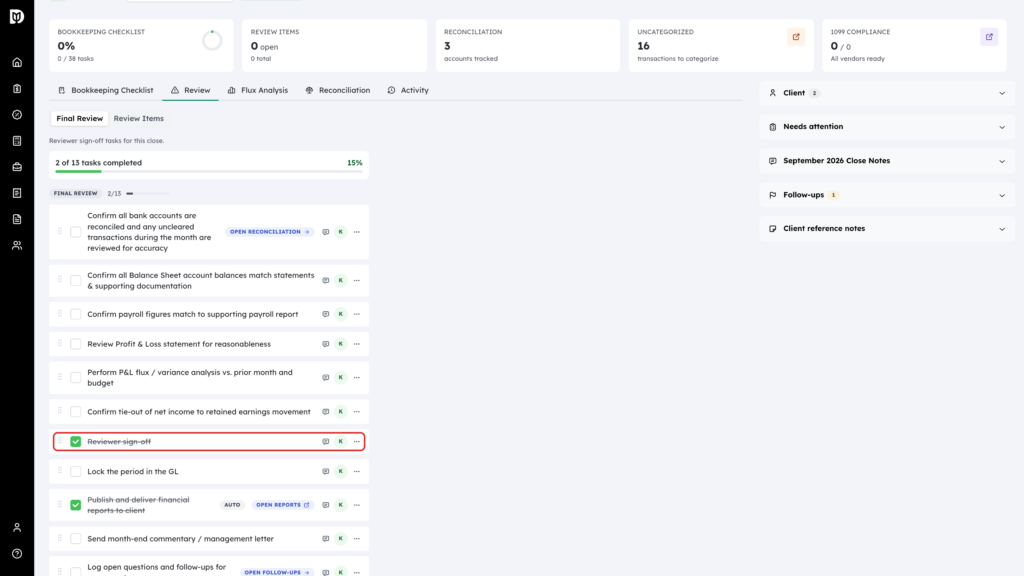
Task: Check Confirm payroll figures match task
Action: click(x=76, y=314)
